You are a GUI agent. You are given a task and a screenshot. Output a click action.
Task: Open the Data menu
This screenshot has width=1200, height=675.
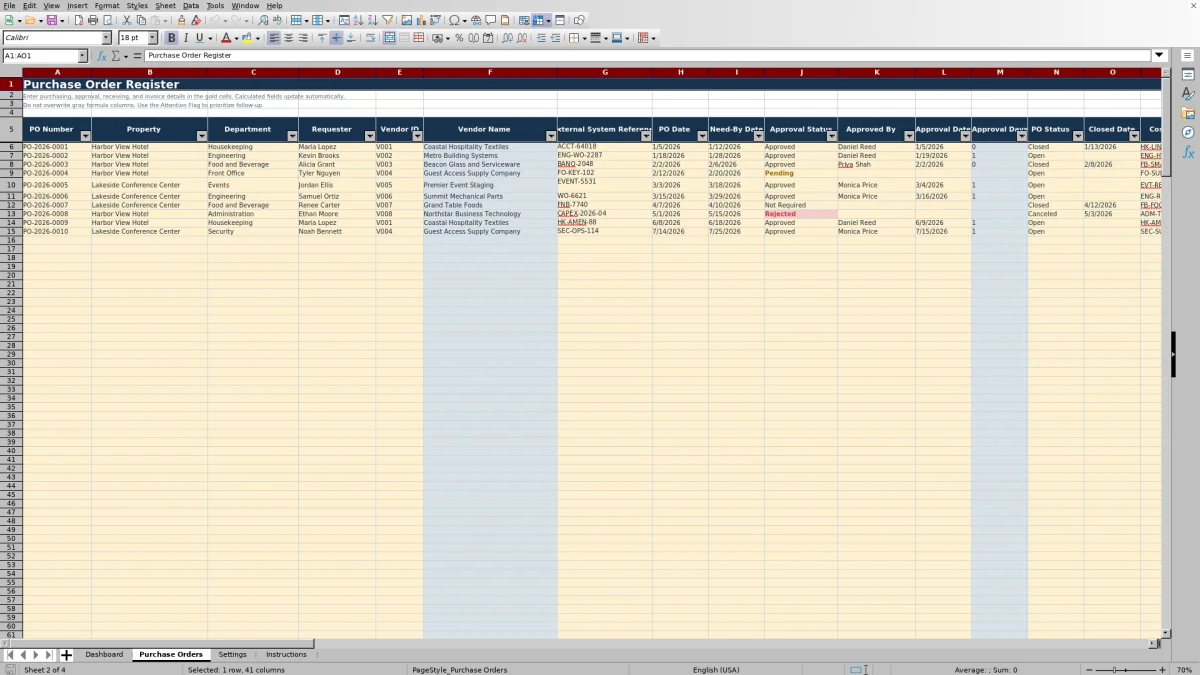coord(191,5)
